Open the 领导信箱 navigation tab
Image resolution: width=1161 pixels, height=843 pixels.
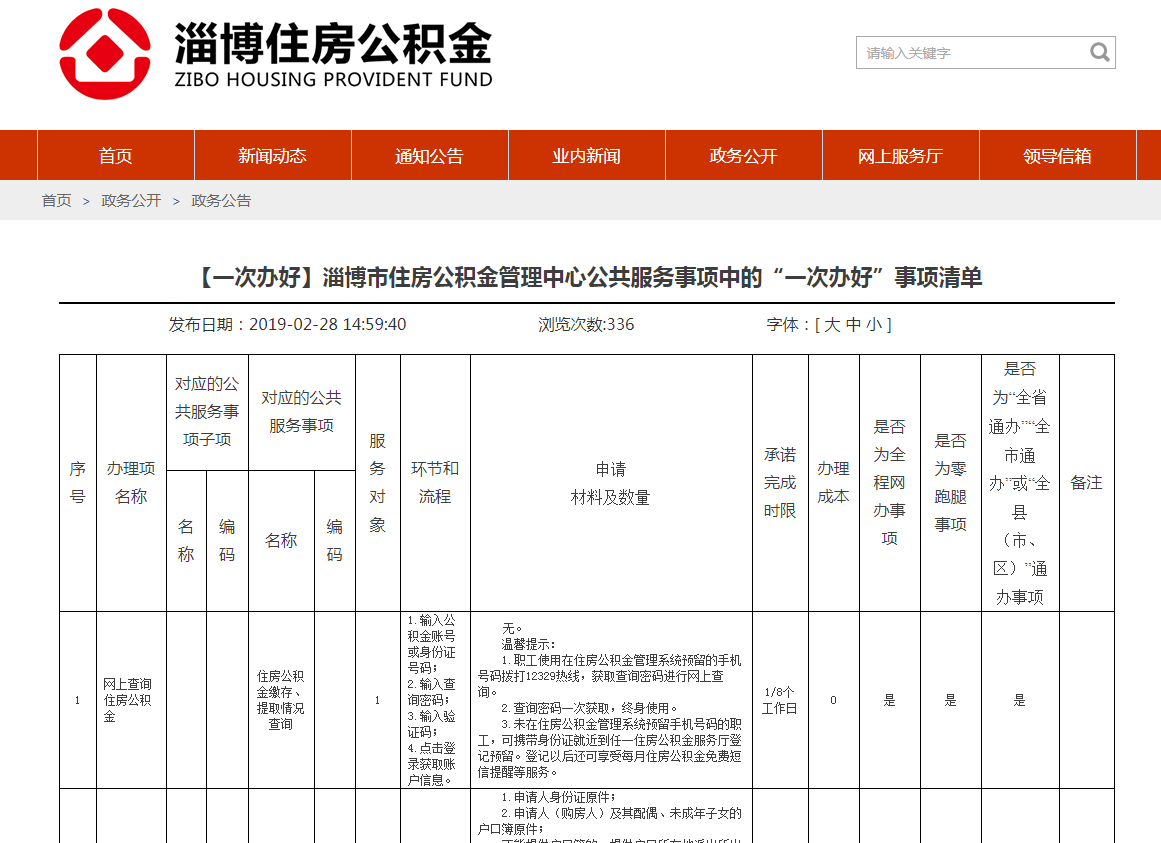pos(1057,155)
